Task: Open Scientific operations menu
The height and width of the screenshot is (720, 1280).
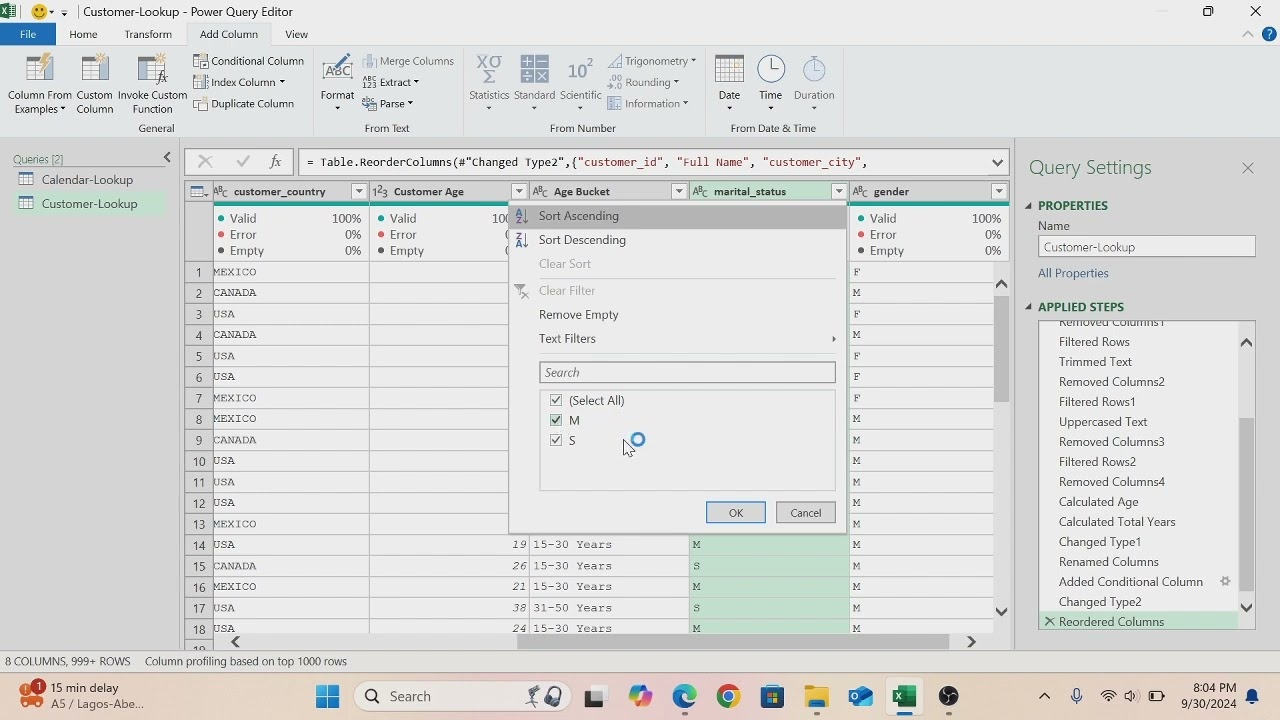Action: coord(580,84)
